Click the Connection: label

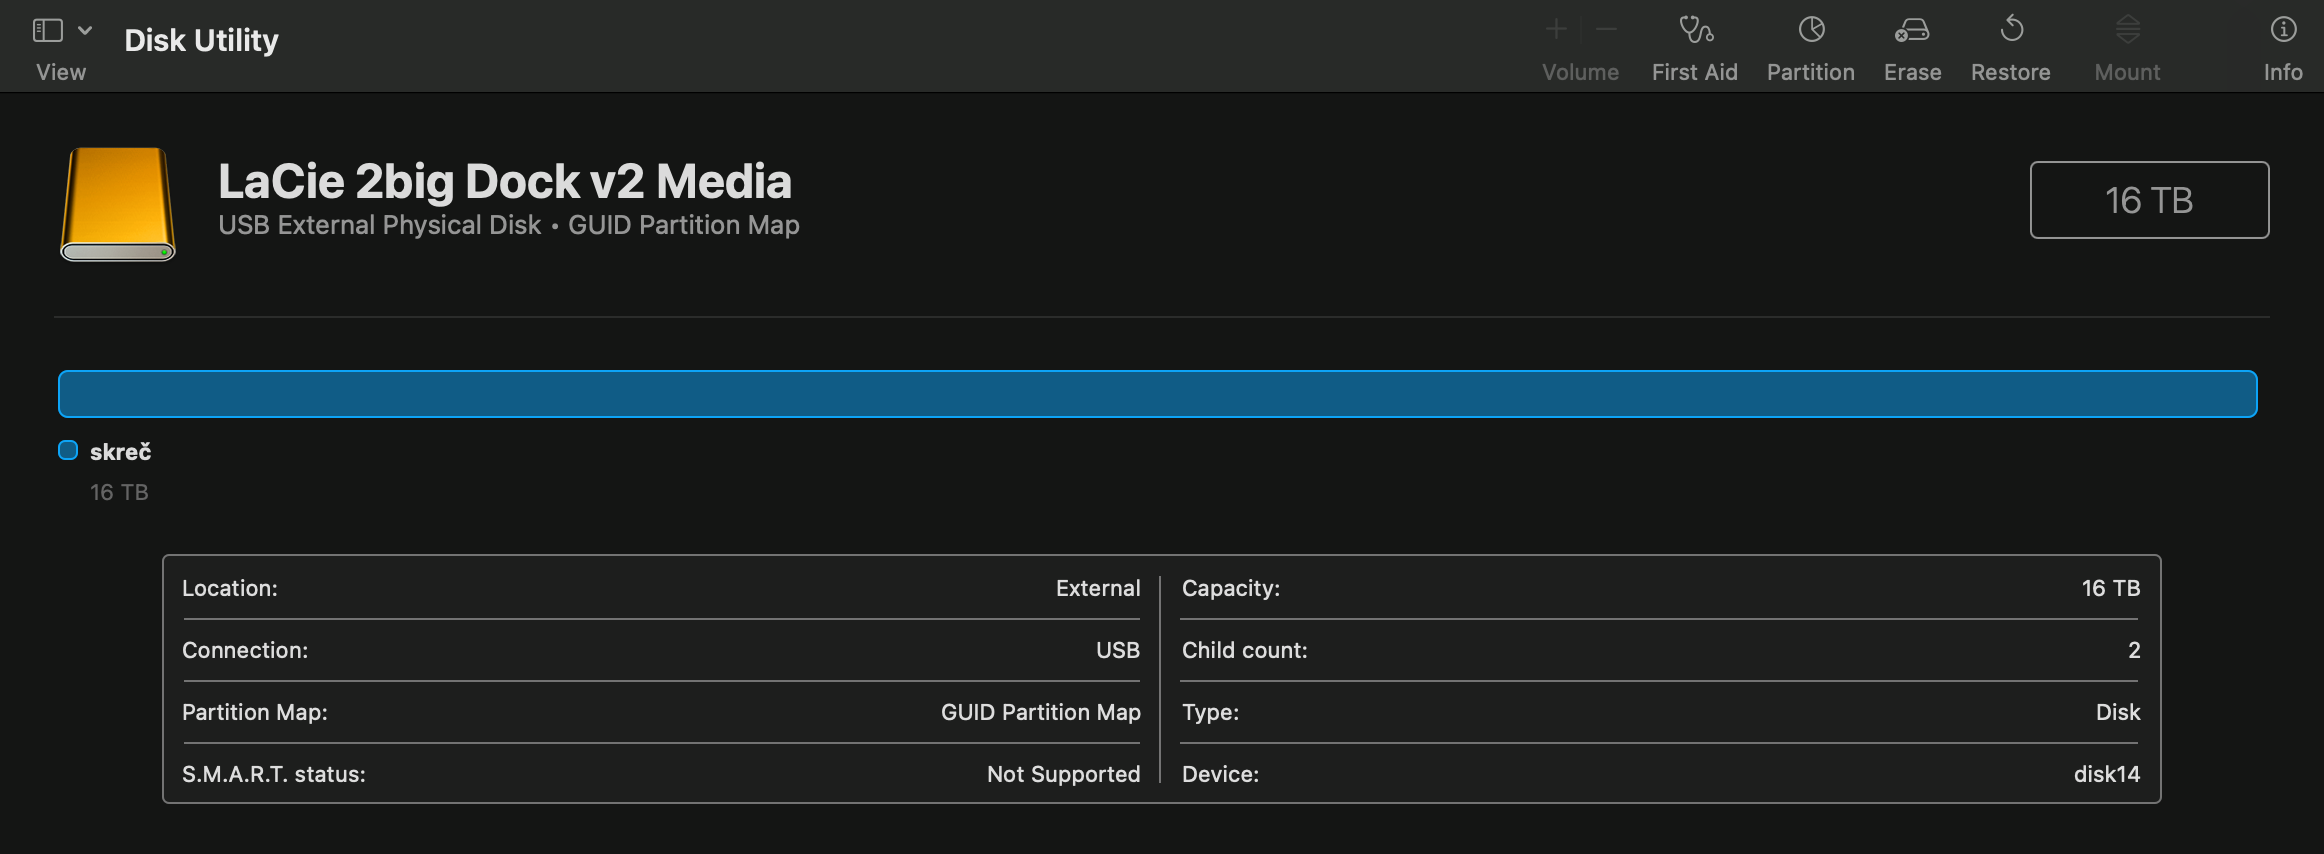245,650
